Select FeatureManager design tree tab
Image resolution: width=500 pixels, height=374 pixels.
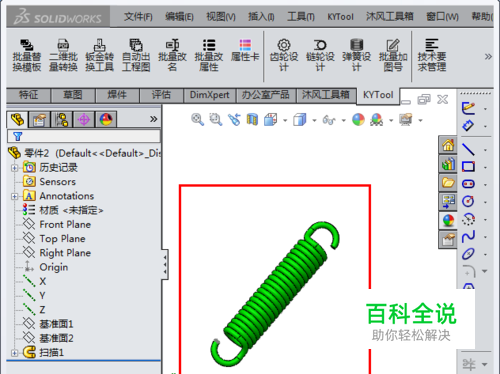coord(17,119)
